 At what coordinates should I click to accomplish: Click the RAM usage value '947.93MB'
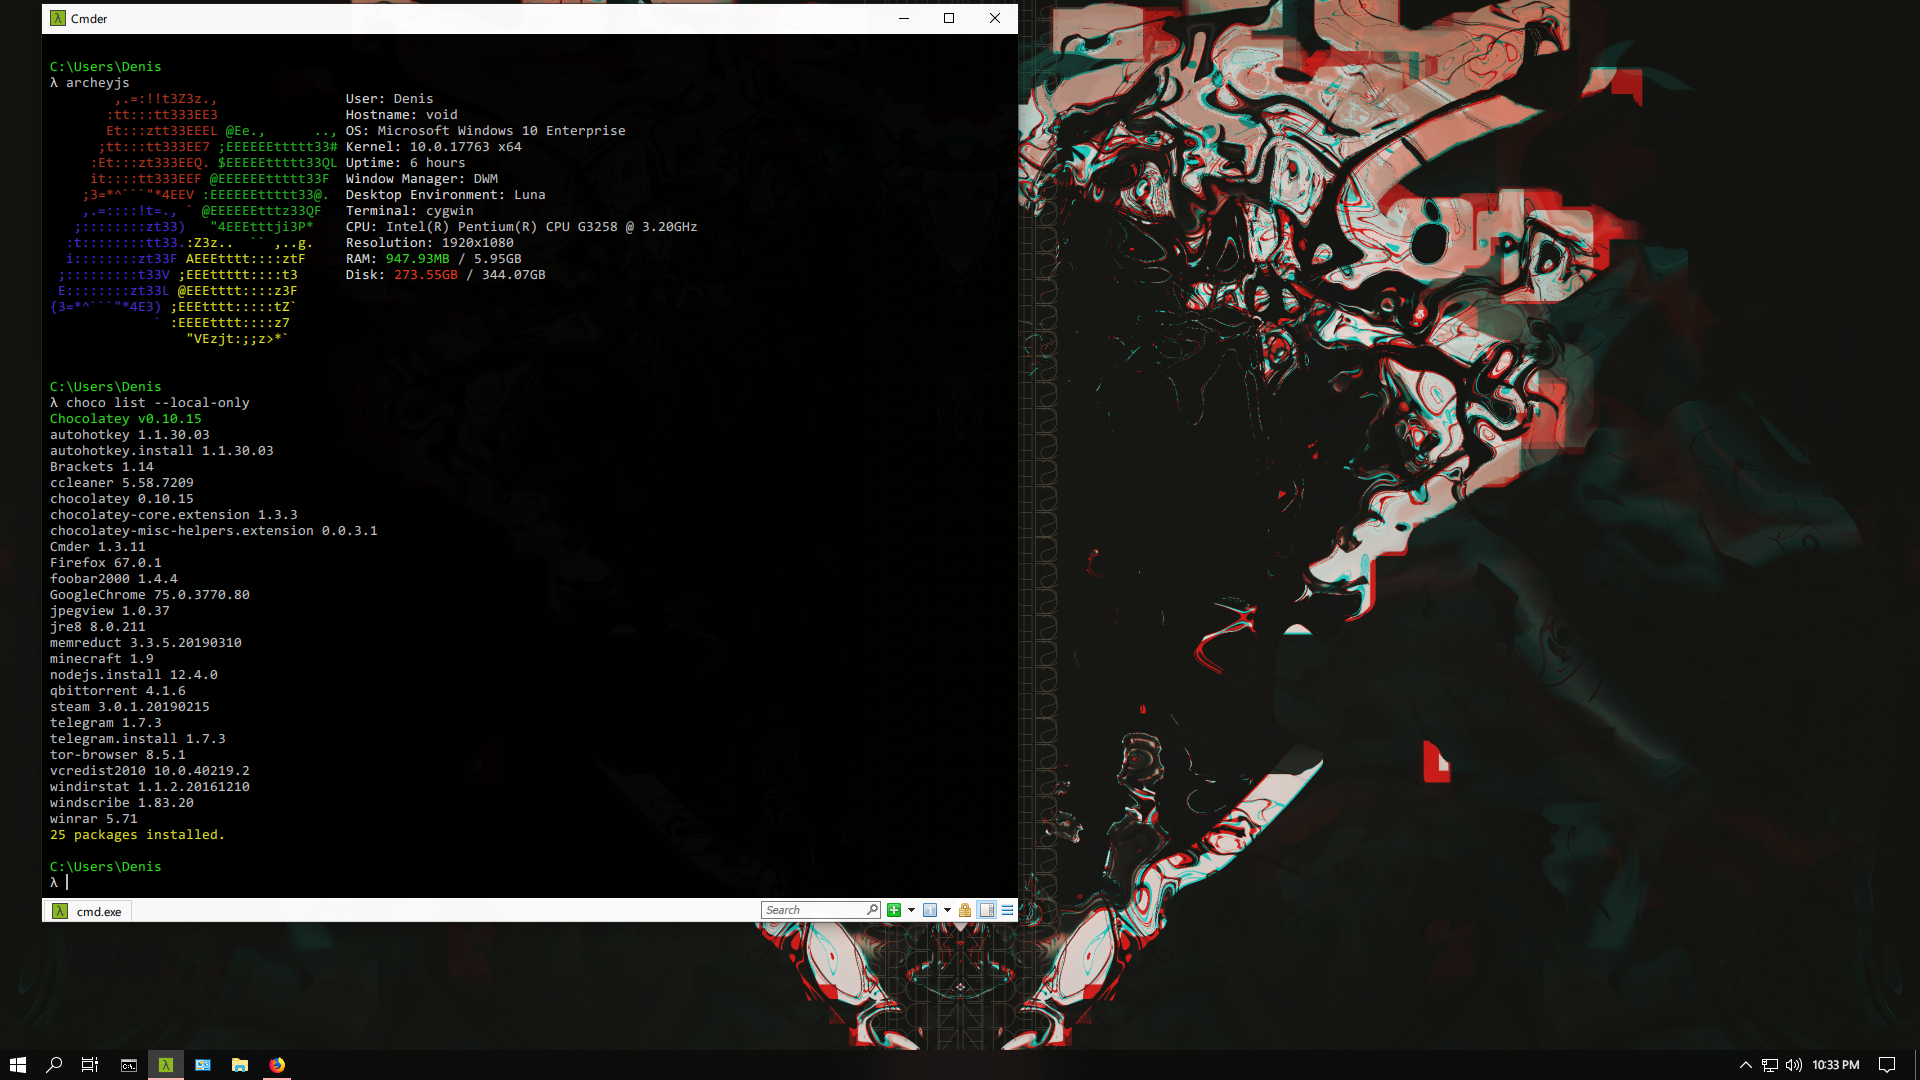pyautogui.click(x=418, y=259)
